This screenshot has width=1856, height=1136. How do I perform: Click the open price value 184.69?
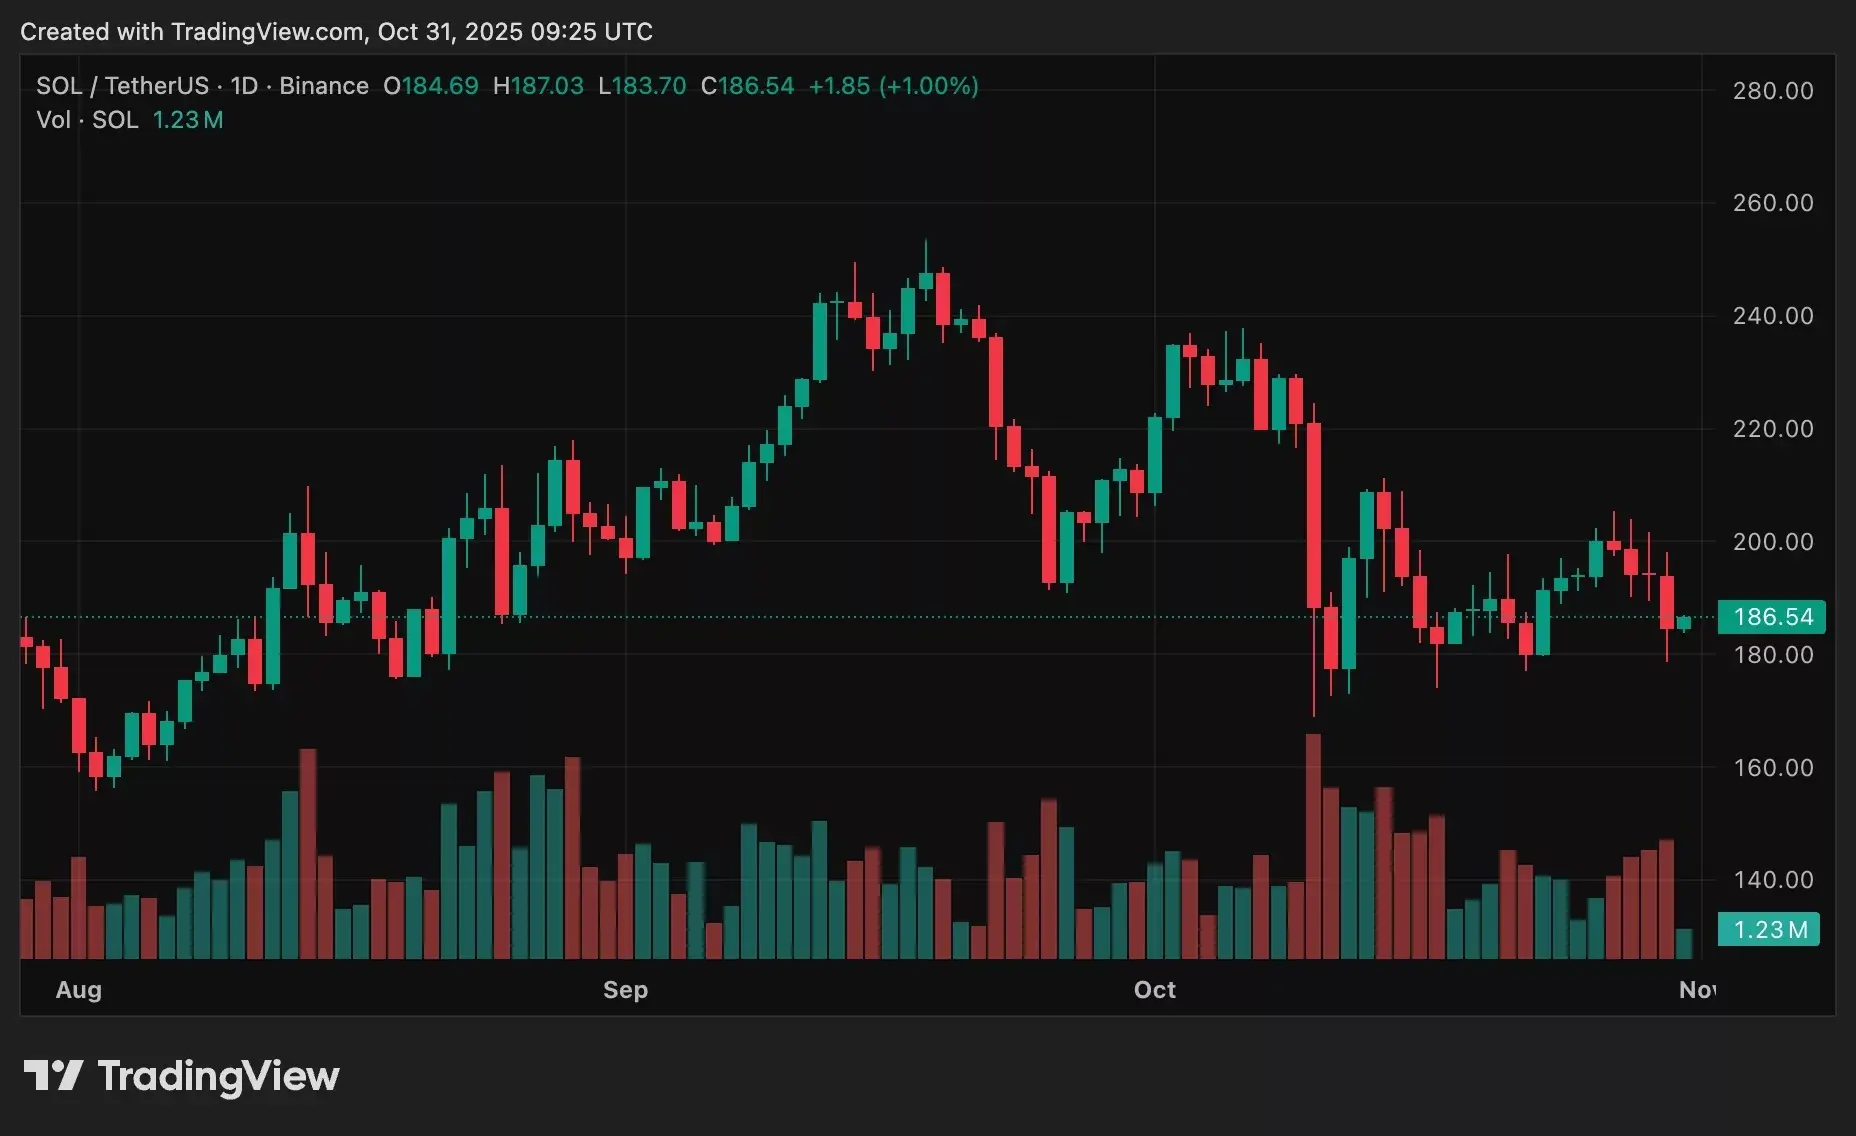click(440, 86)
